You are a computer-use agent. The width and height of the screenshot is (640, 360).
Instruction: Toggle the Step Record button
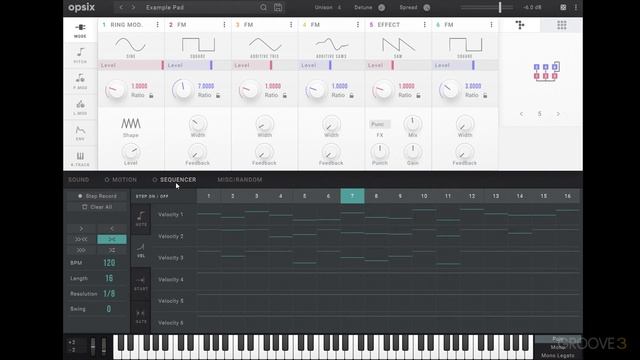[x=97, y=196]
